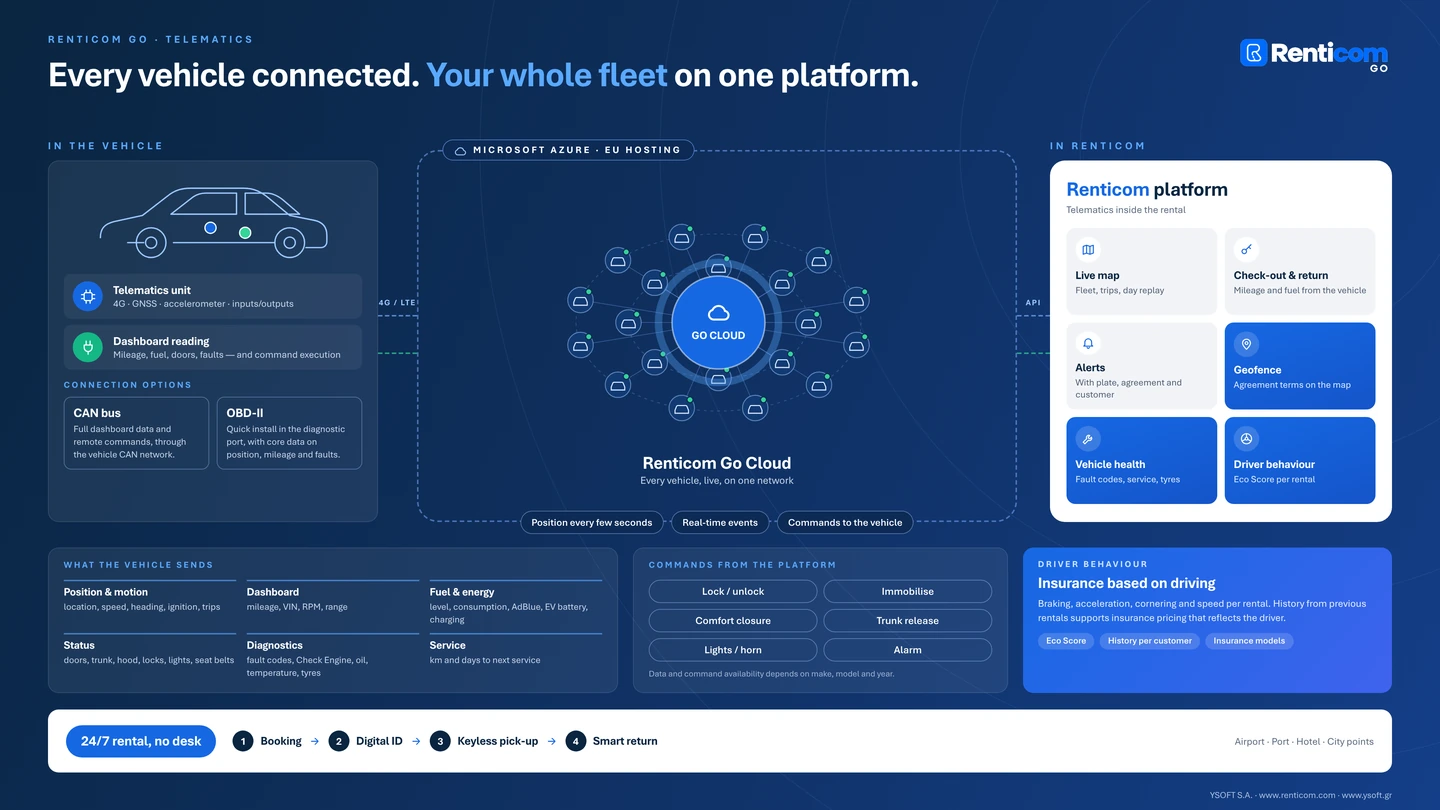This screenshot has height=810, width=1440.
Task: Click the step 4 circle beside Smart return
Action: coord(575,741)
